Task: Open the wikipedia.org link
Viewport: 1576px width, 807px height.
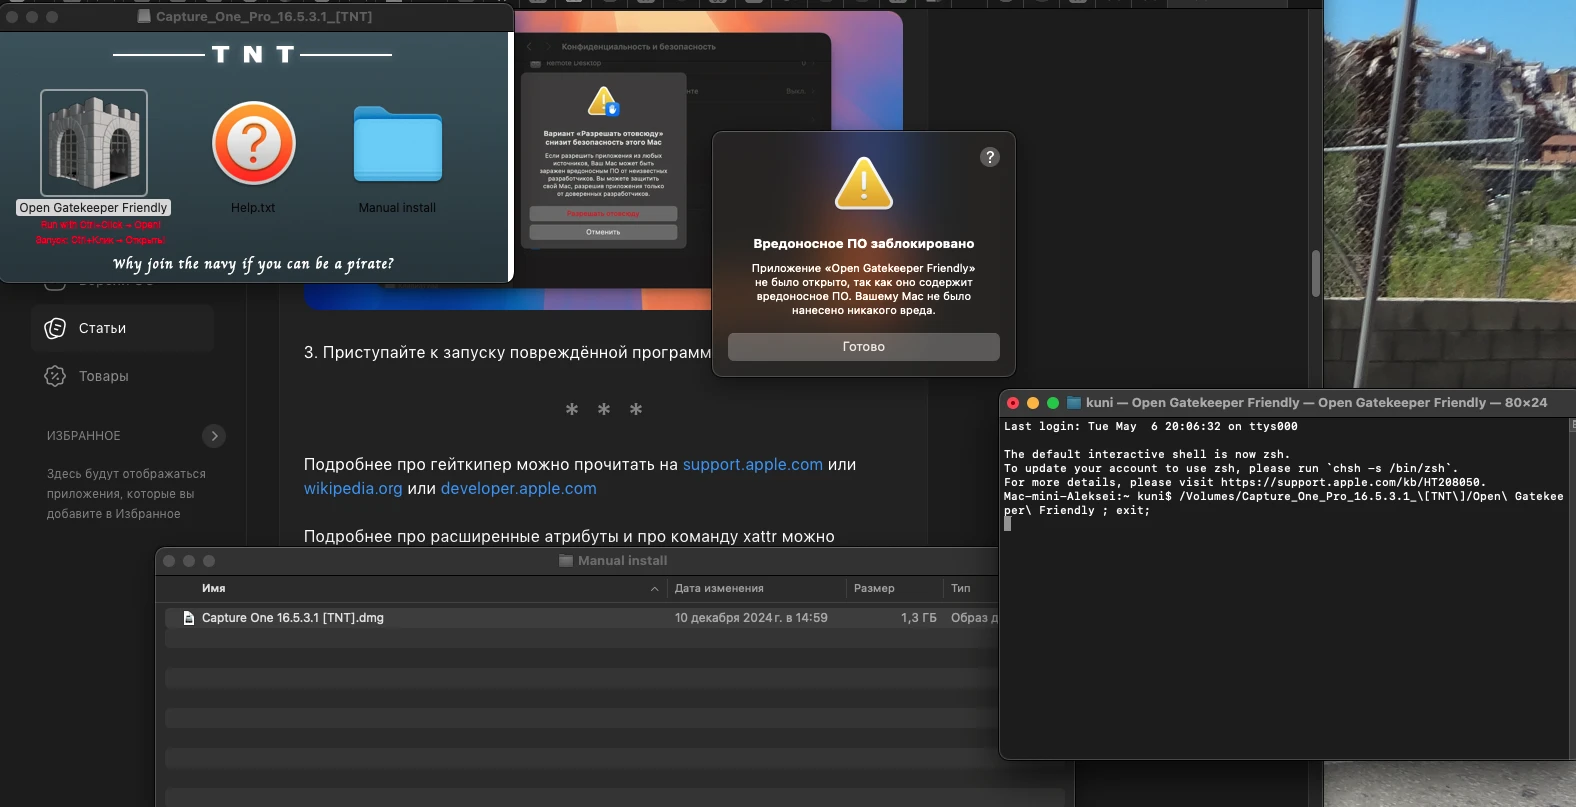Action: click(353, 488)
